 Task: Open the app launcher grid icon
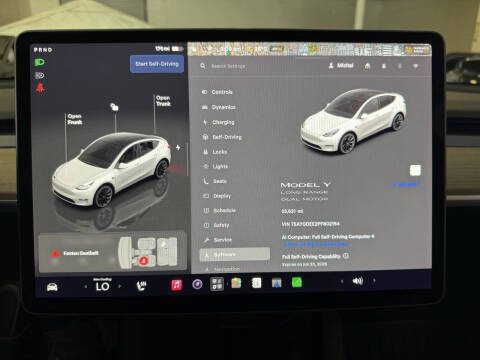[x=217, y=284]
